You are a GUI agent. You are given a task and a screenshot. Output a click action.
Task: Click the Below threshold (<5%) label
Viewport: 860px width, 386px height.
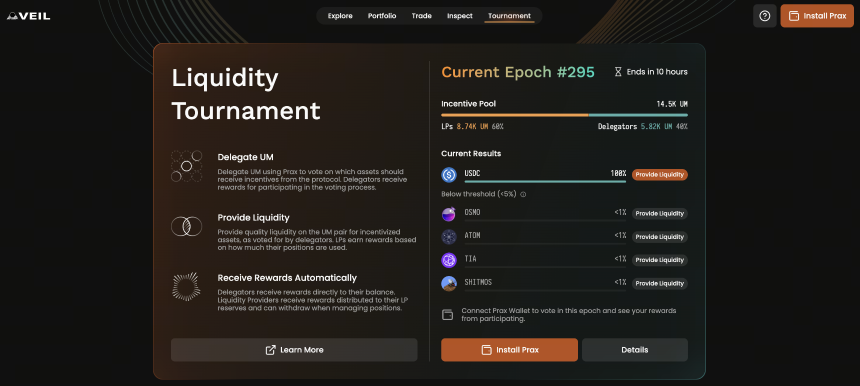point(479,194)
